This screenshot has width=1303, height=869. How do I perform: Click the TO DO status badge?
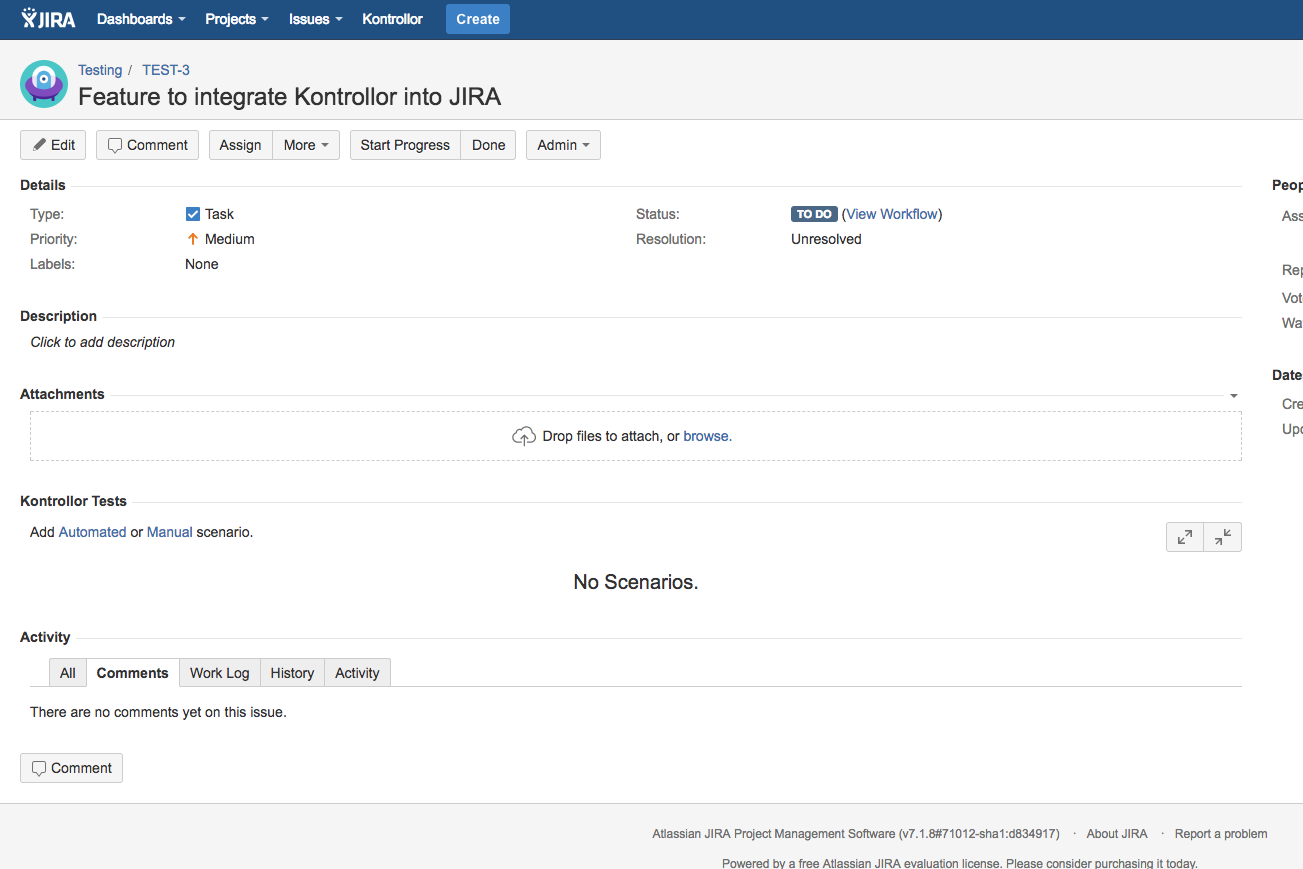click(x=814, y=214)
